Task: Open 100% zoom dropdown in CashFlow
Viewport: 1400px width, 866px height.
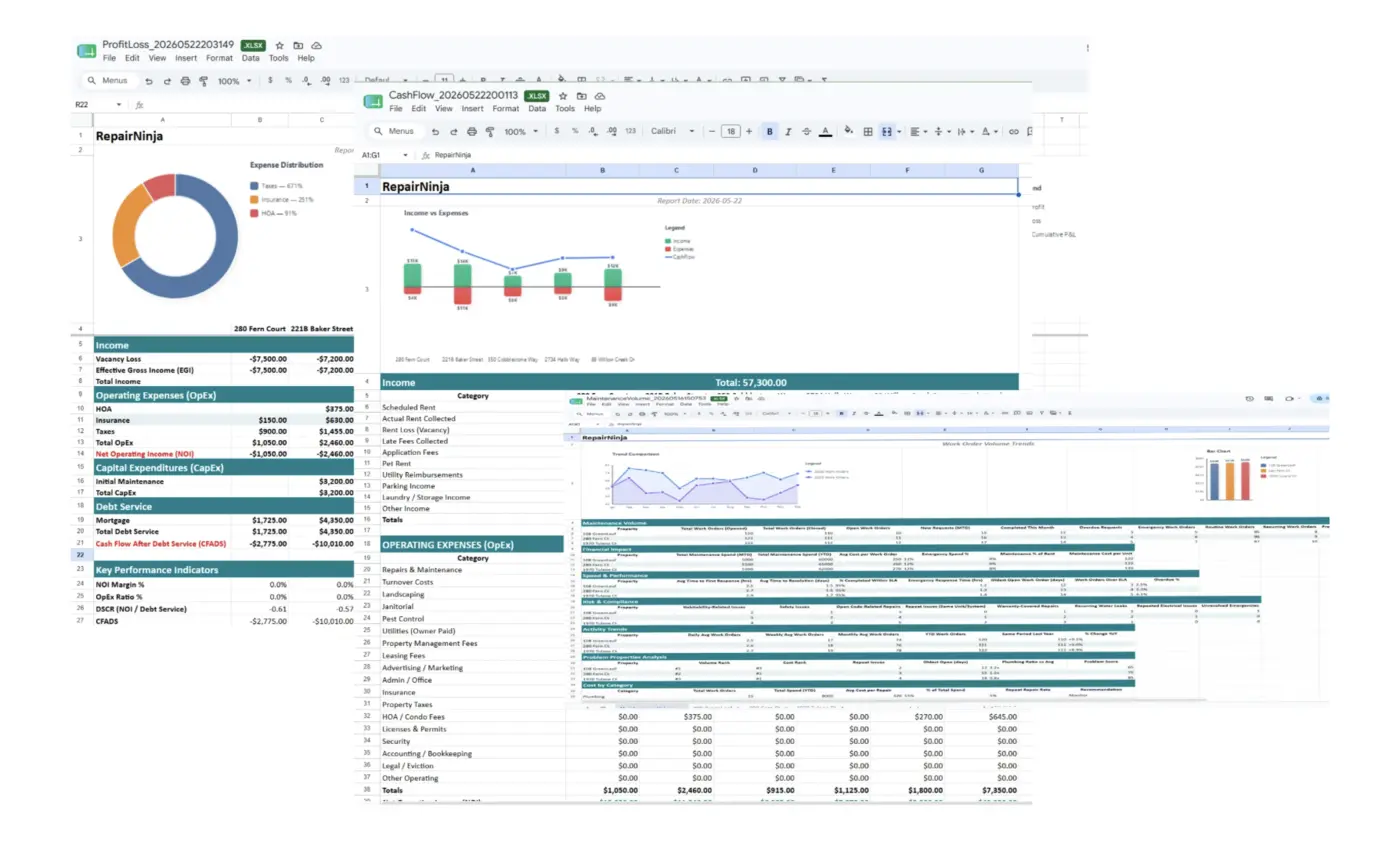Action: (521, 131)
